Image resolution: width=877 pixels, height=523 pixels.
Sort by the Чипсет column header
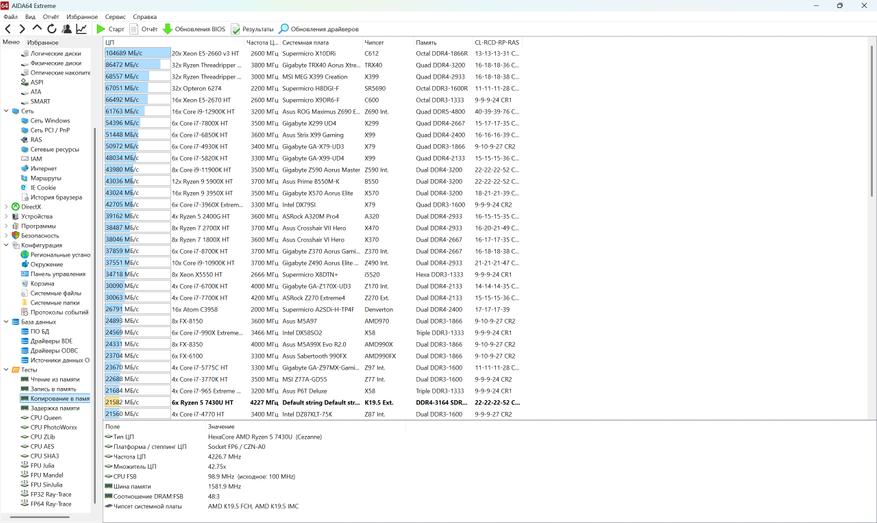coord(388,43)
